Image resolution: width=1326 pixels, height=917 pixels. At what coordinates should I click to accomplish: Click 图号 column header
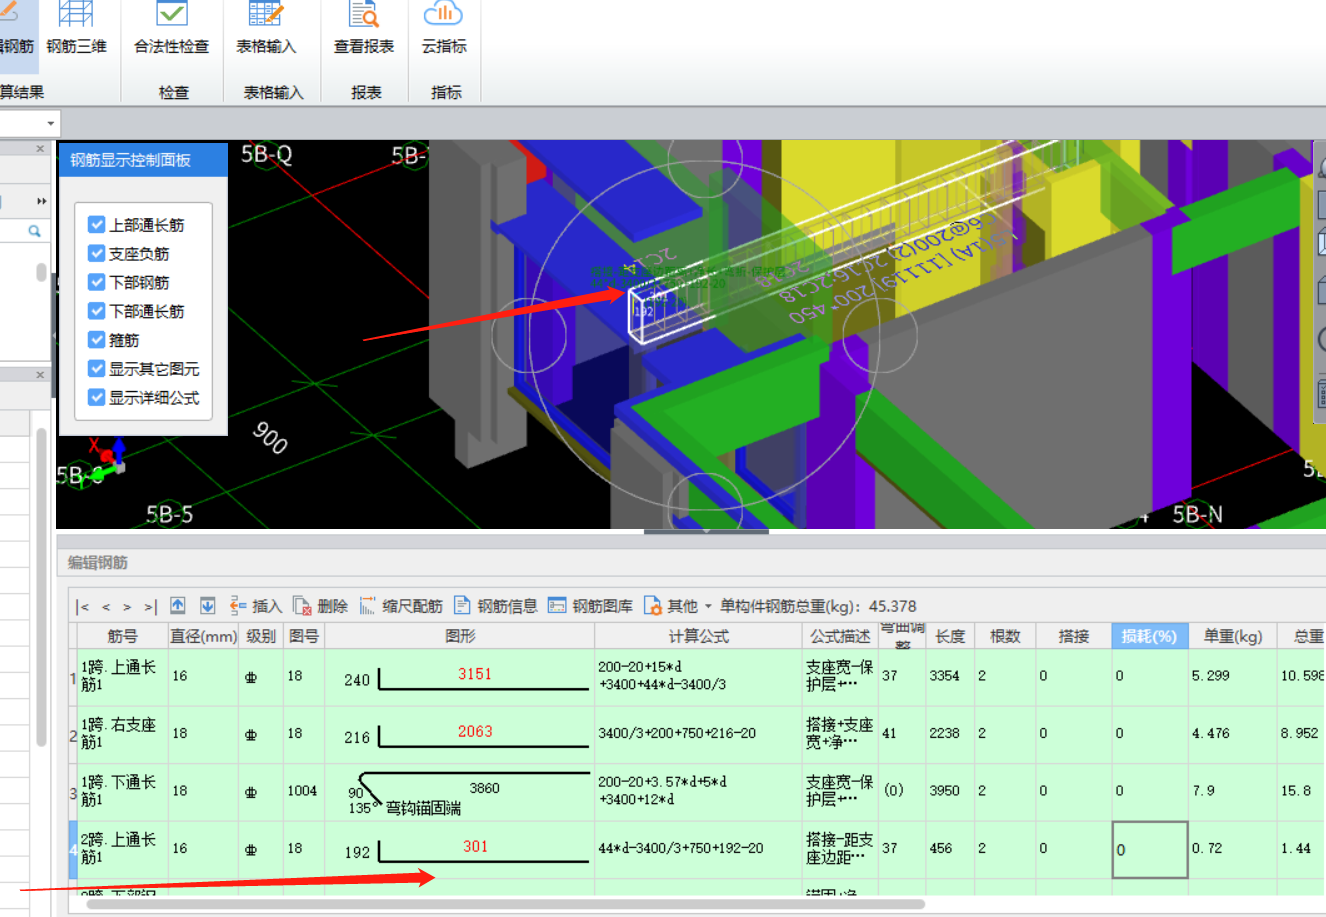[x=304, y=636]
